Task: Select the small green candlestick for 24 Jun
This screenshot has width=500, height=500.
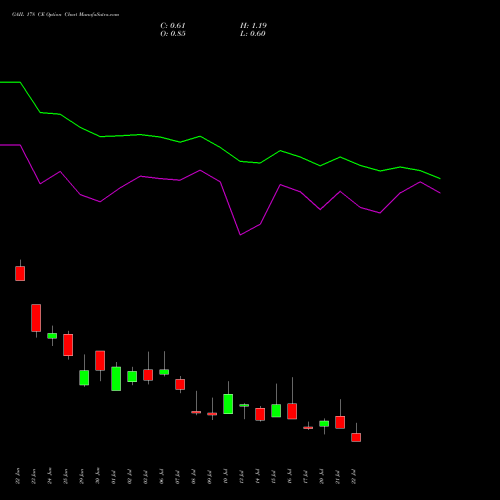Action: tap(52, 336)
